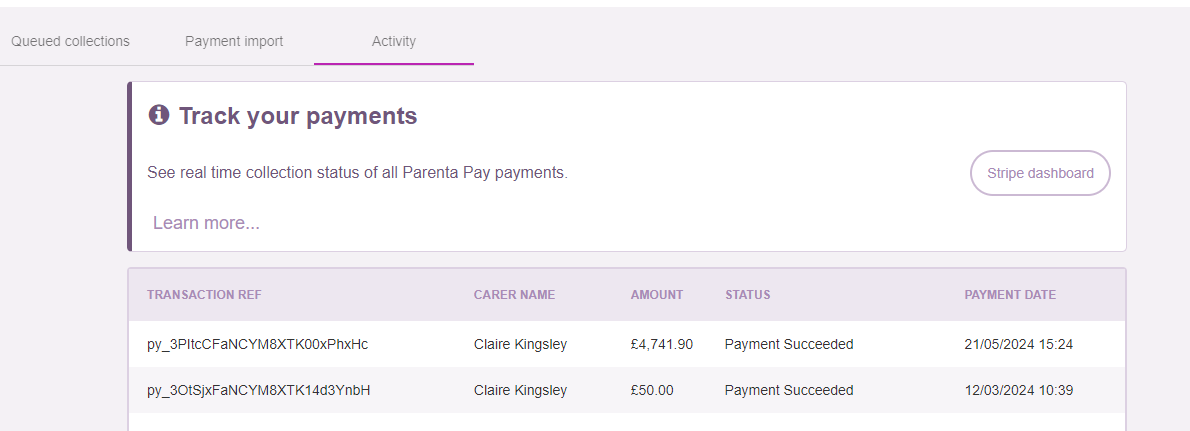Click the £50.00 amount cell

click(x=652, y=391)
